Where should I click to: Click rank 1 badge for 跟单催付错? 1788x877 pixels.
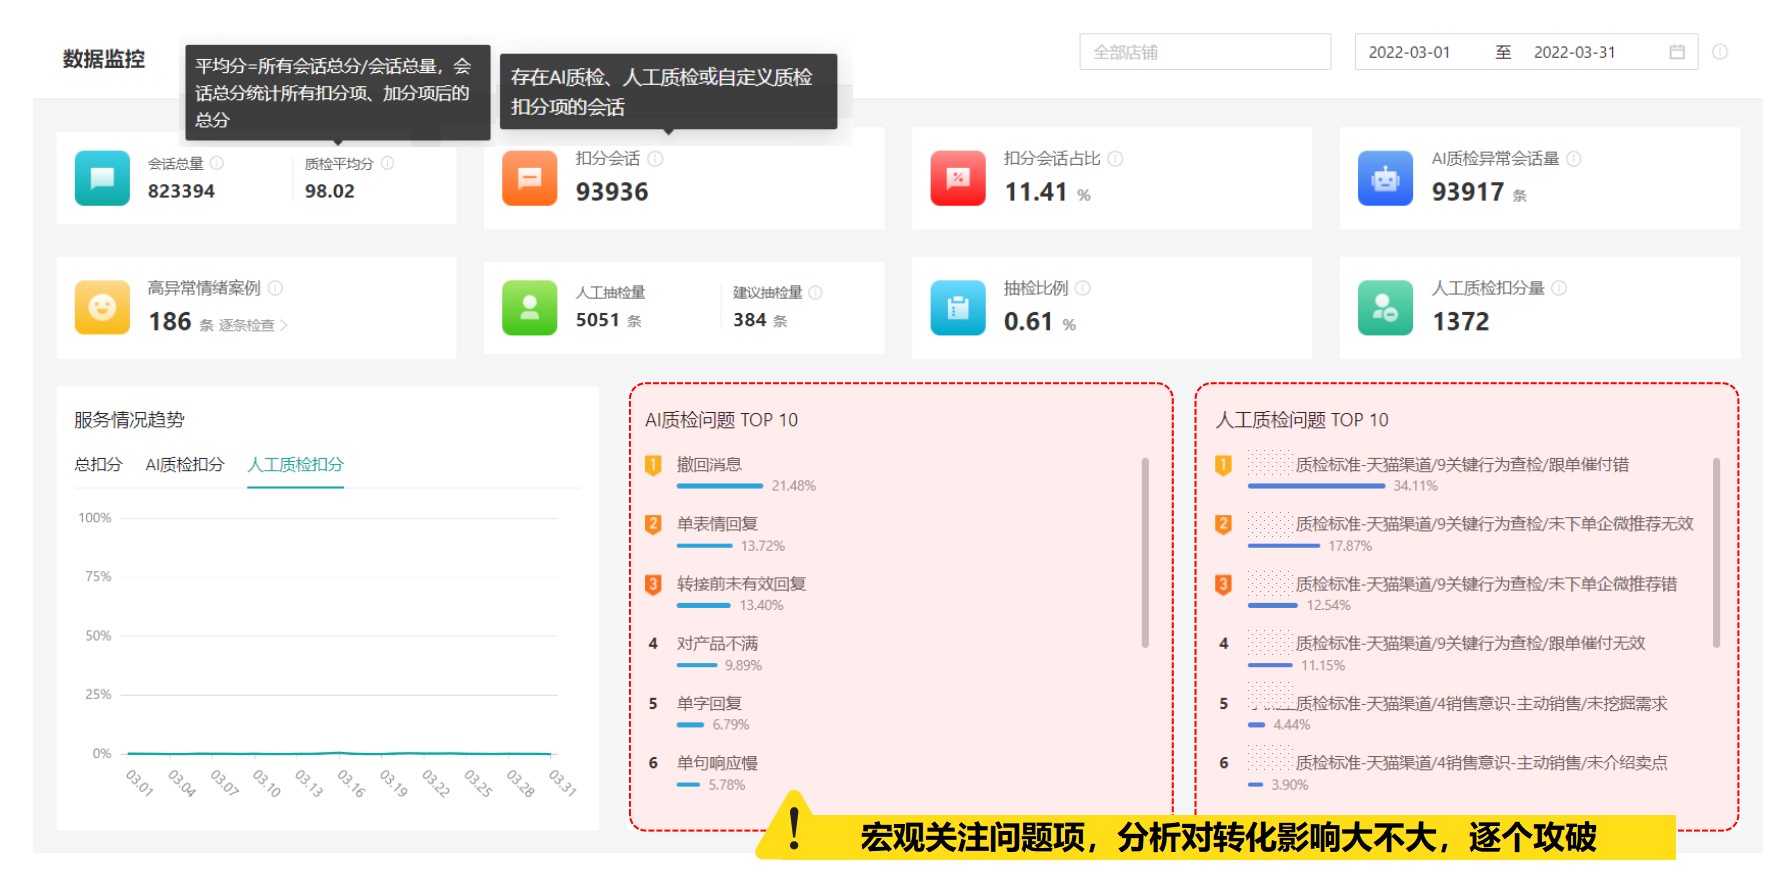(x=1223, y=465)
